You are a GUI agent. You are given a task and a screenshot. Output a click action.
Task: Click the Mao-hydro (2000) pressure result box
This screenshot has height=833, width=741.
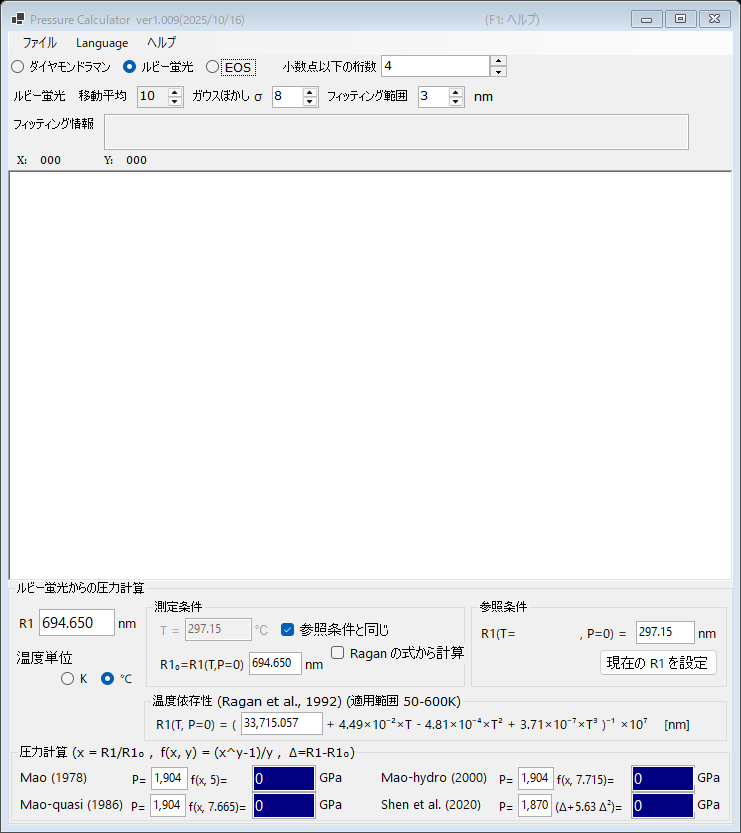coord(662,779)
